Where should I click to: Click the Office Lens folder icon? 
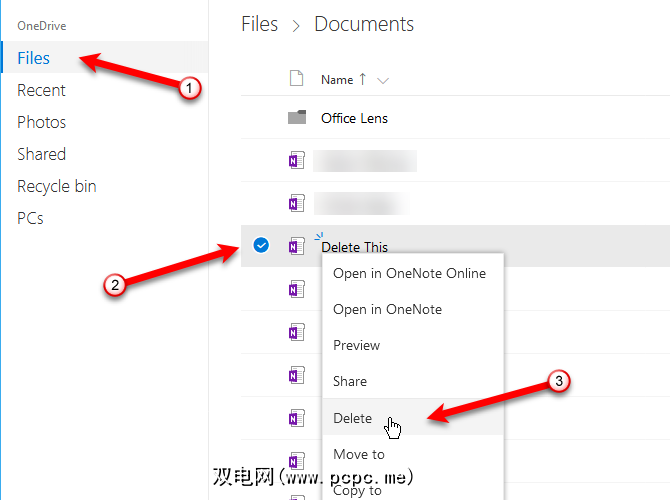click(297, 117)
